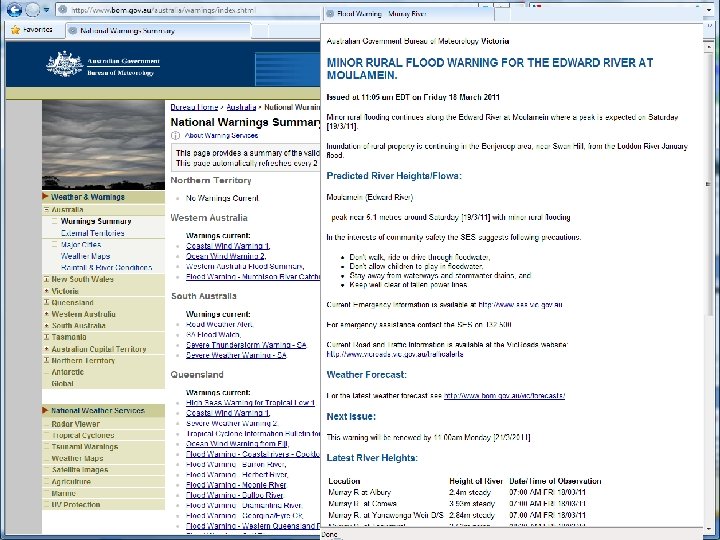The image size is (720, 540).
Task: Open Satellite Images in the sidebar
Action: [79, 470]
